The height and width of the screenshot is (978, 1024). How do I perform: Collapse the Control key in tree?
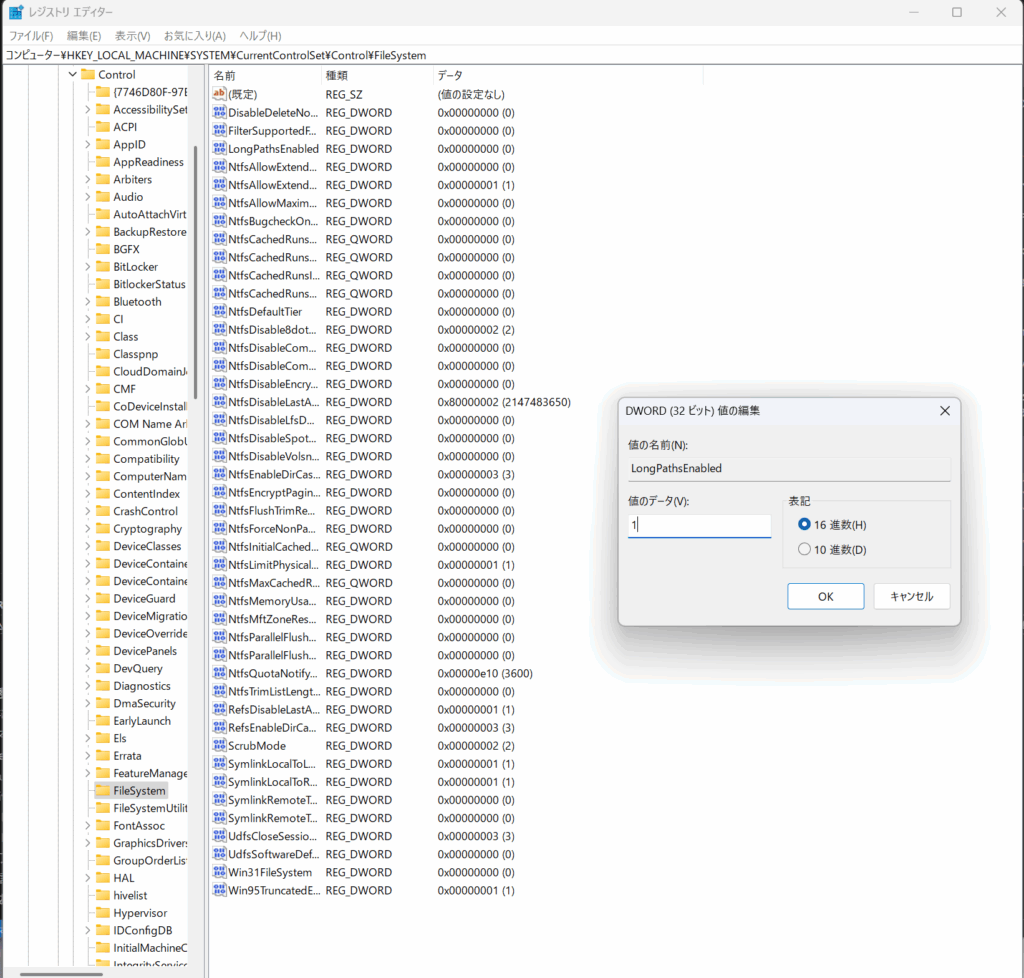coord(72,74)
